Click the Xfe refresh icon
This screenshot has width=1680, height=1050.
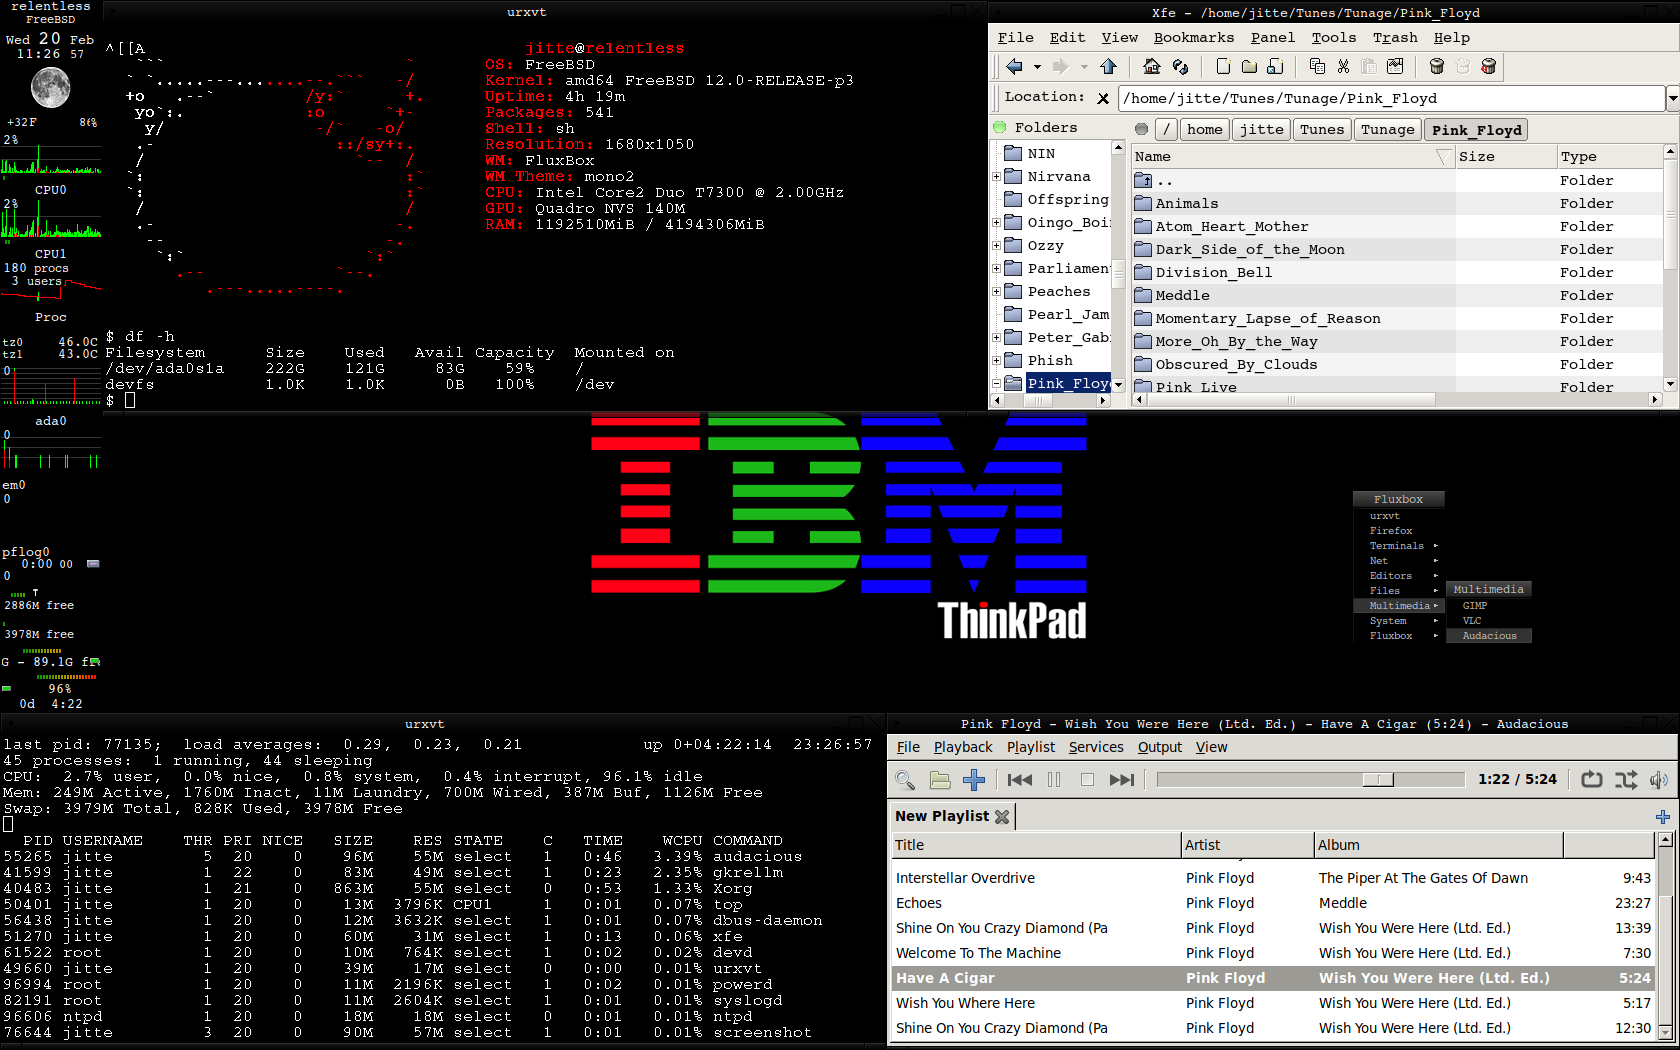tap(1181, 67)
